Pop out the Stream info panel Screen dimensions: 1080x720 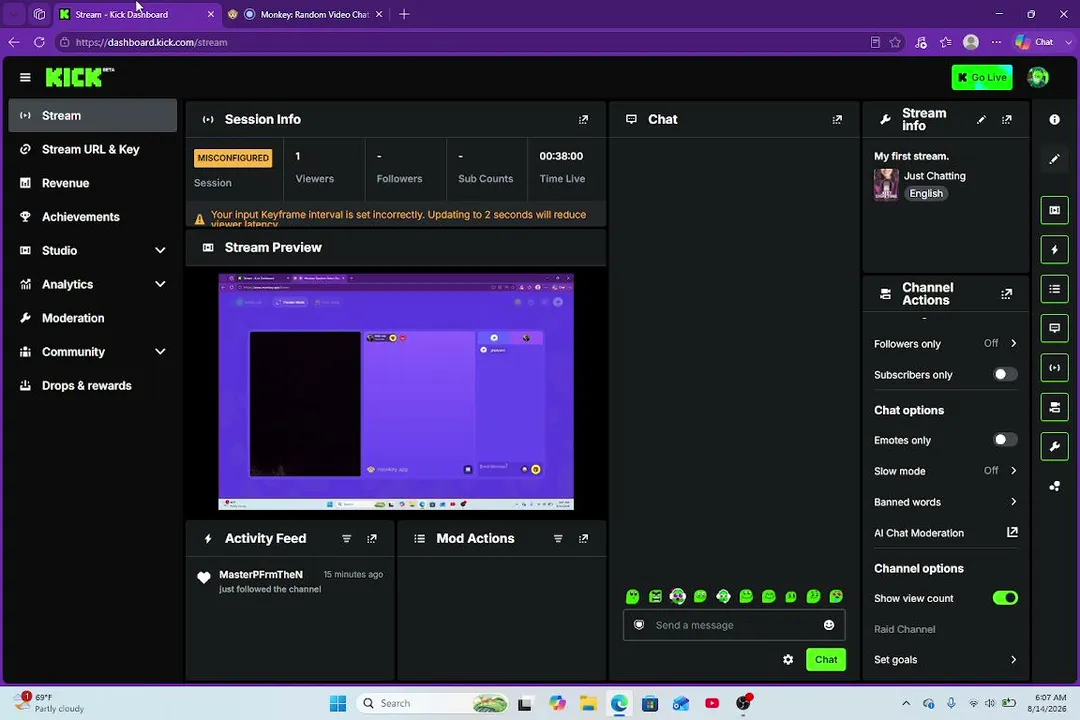click(1006, 119)
